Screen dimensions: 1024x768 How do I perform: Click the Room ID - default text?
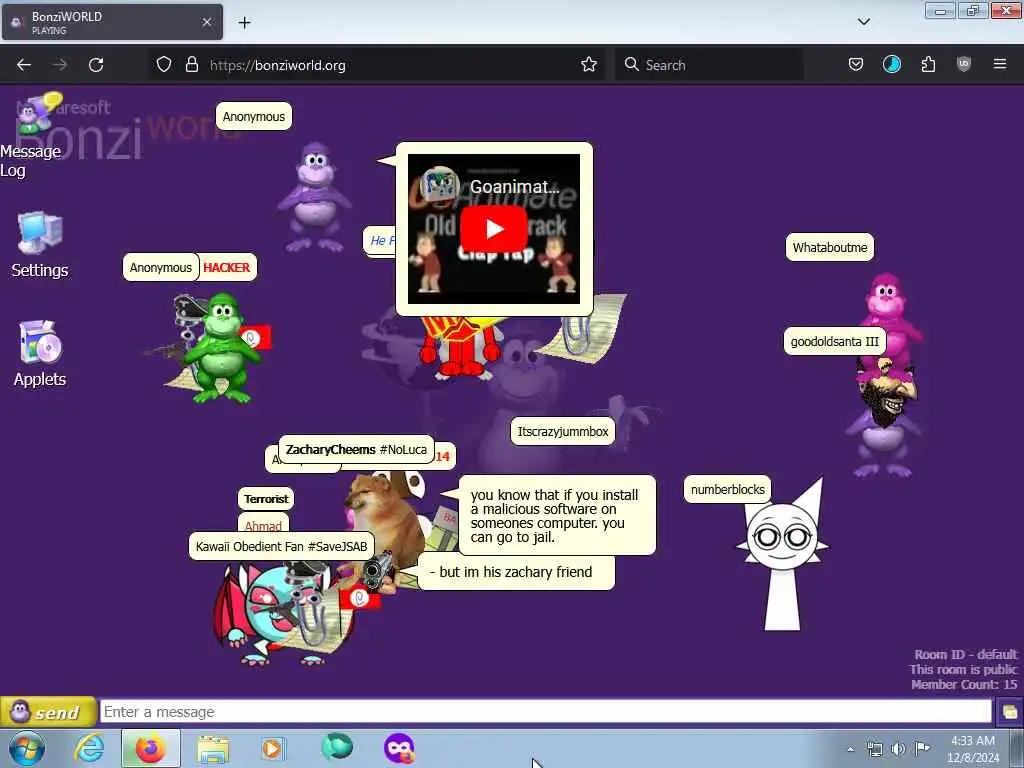(965, 654)
